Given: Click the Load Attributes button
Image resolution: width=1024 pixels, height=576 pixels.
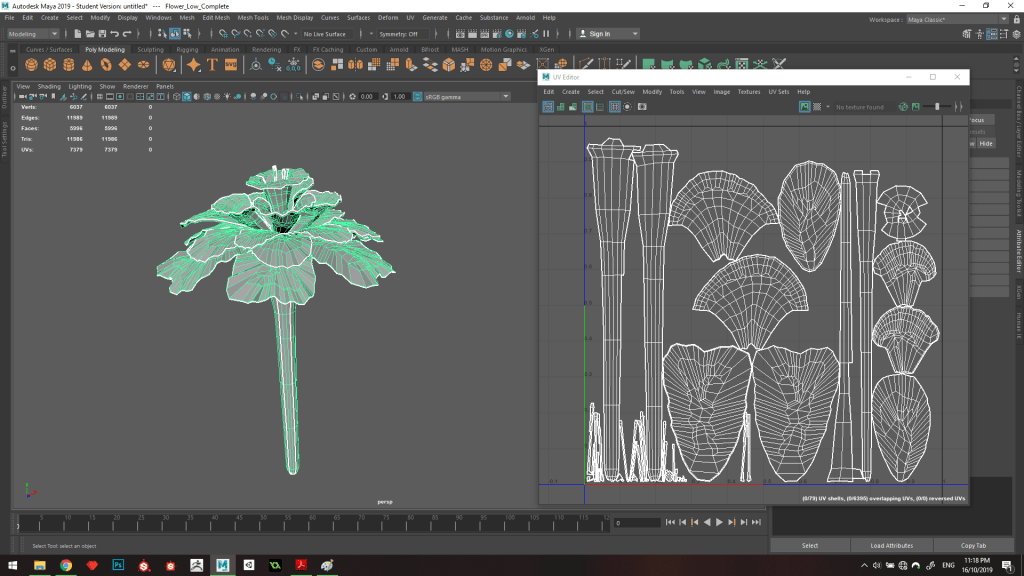Looking at the screenshot, I should point(891,545).
